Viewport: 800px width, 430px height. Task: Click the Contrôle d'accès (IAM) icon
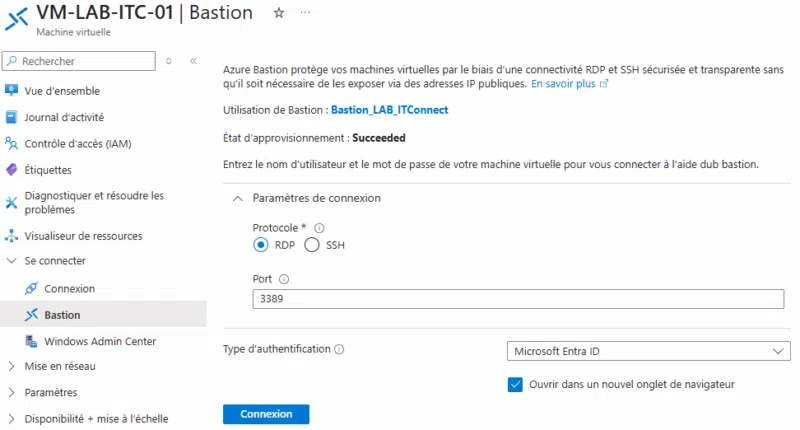pos(12,143)
